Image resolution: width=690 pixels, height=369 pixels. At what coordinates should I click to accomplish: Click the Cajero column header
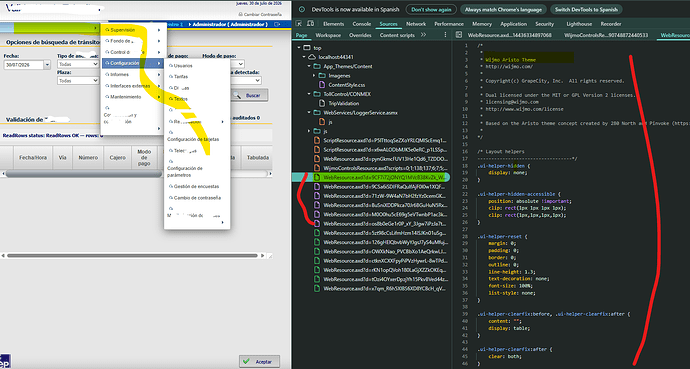point(117,157)
